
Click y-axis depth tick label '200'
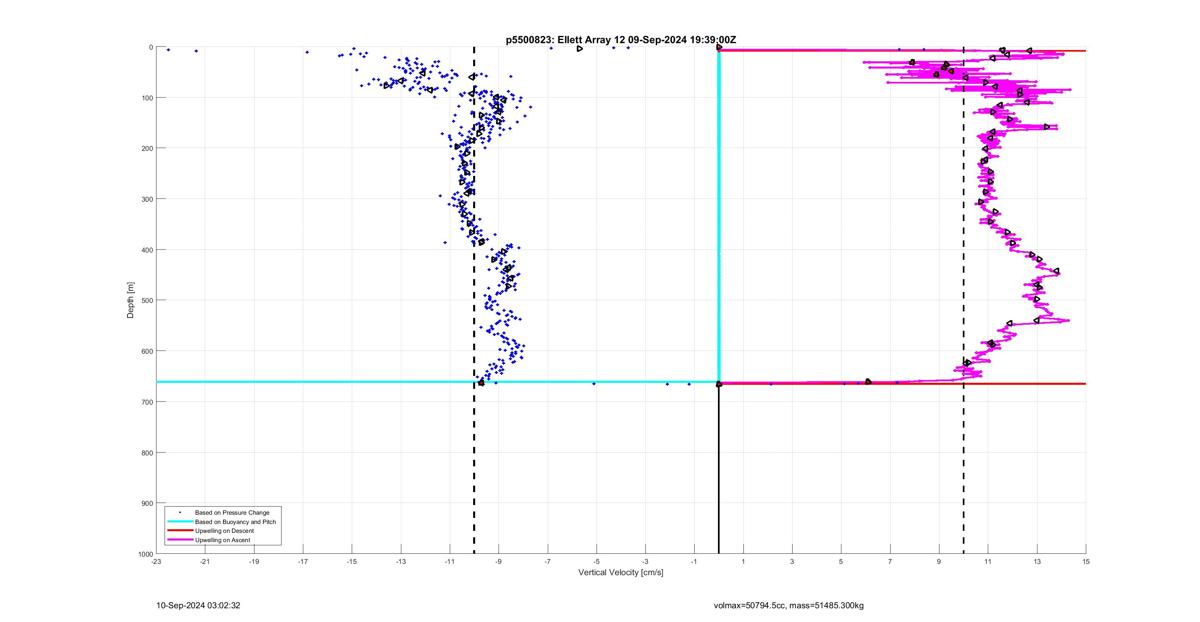pos(146,148)
